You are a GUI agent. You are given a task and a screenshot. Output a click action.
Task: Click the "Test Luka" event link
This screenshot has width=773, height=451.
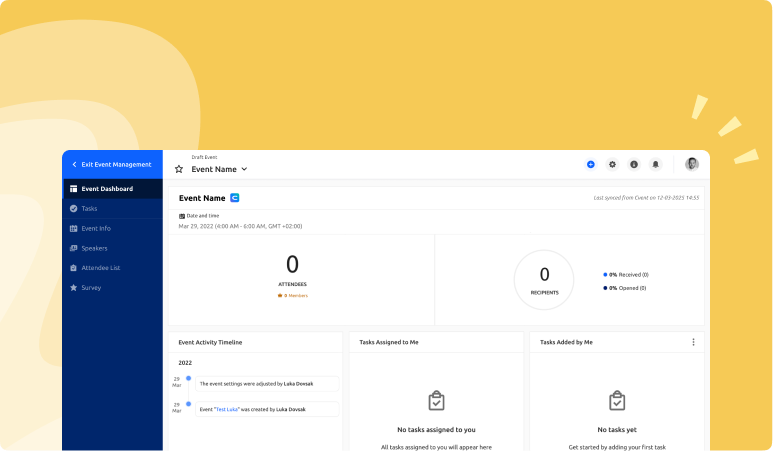tap(226, 409)
